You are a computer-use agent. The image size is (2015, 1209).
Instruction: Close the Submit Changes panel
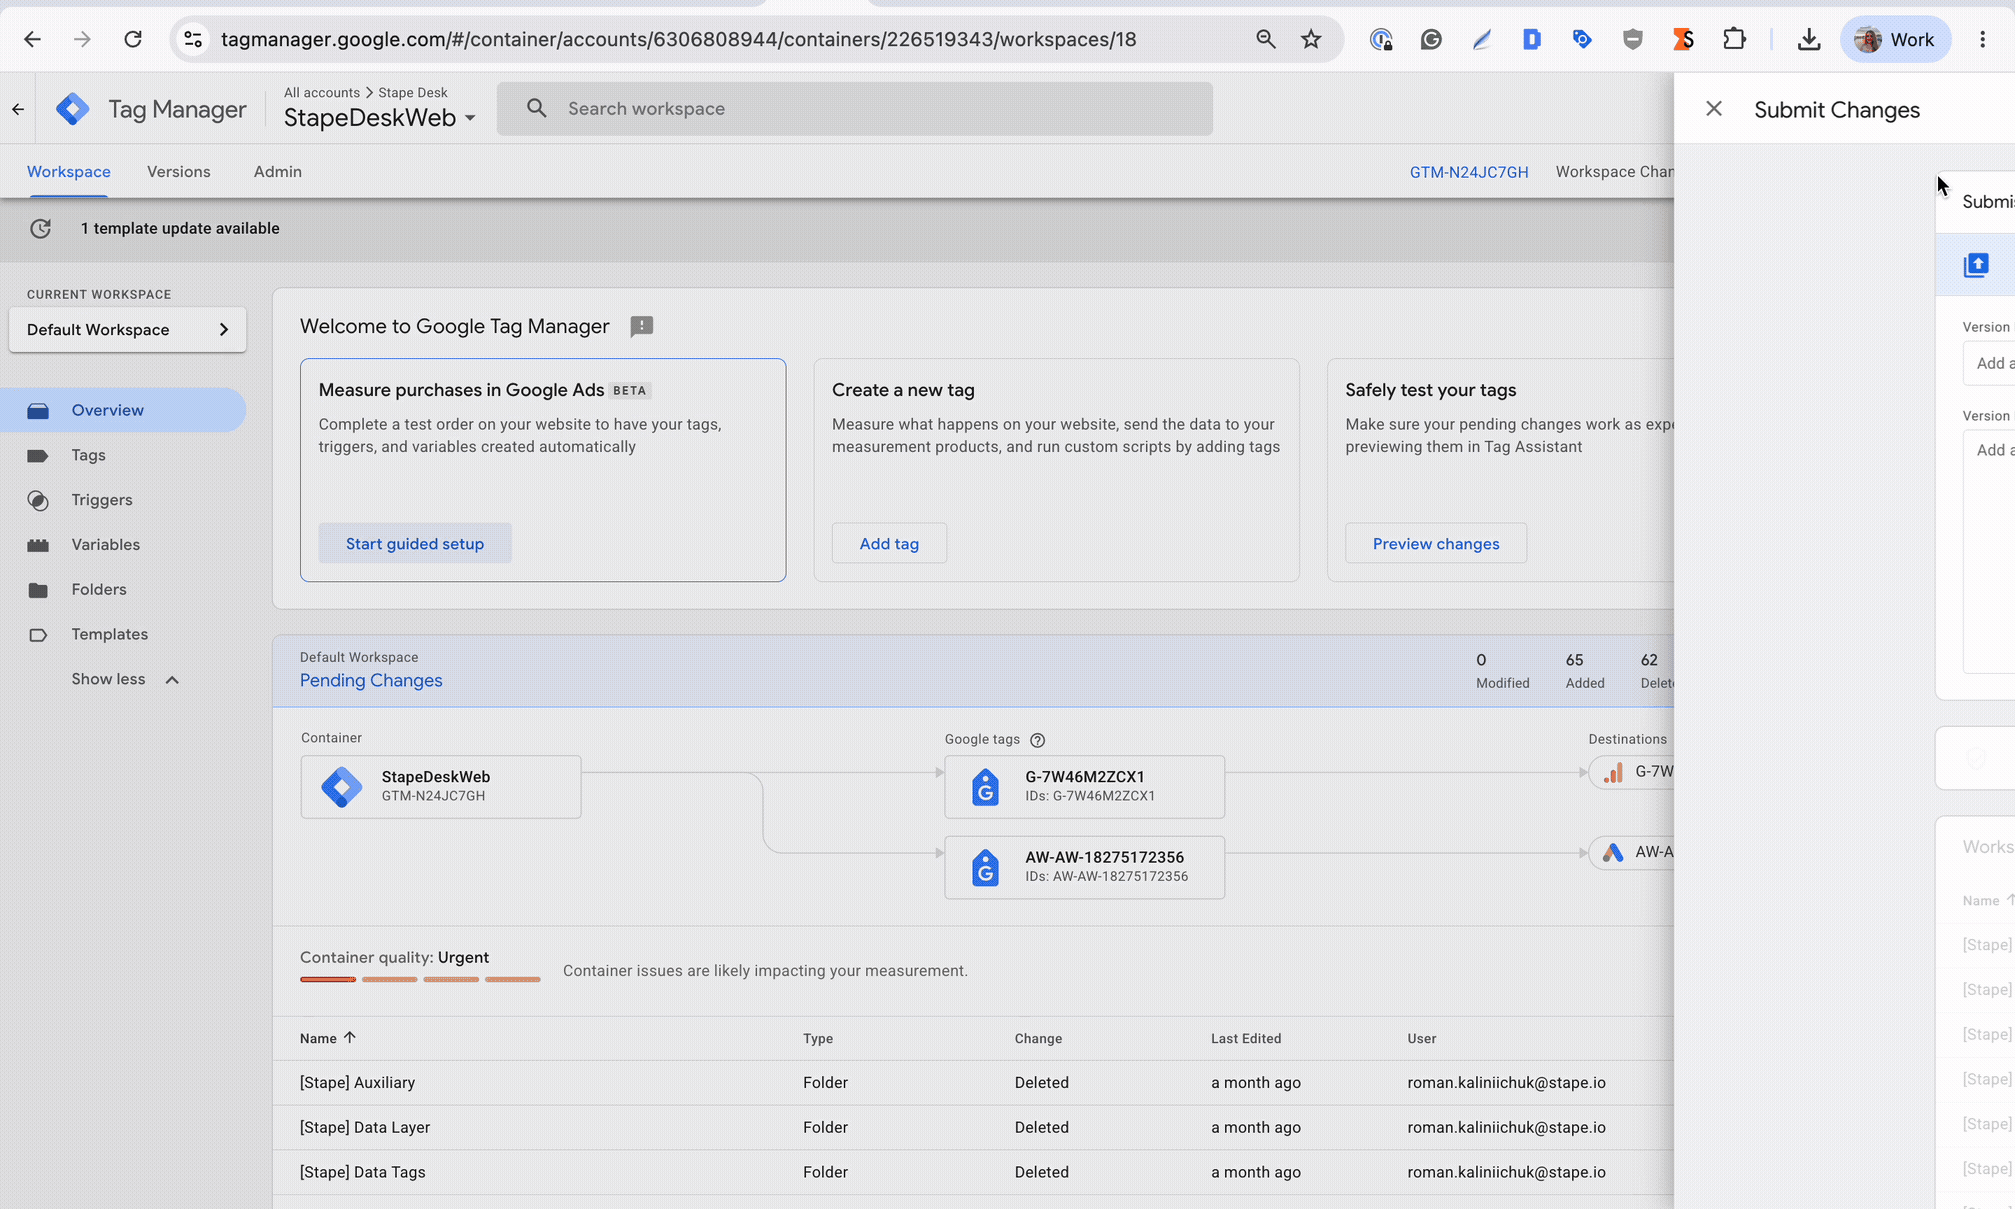[x=1714, y=109]
